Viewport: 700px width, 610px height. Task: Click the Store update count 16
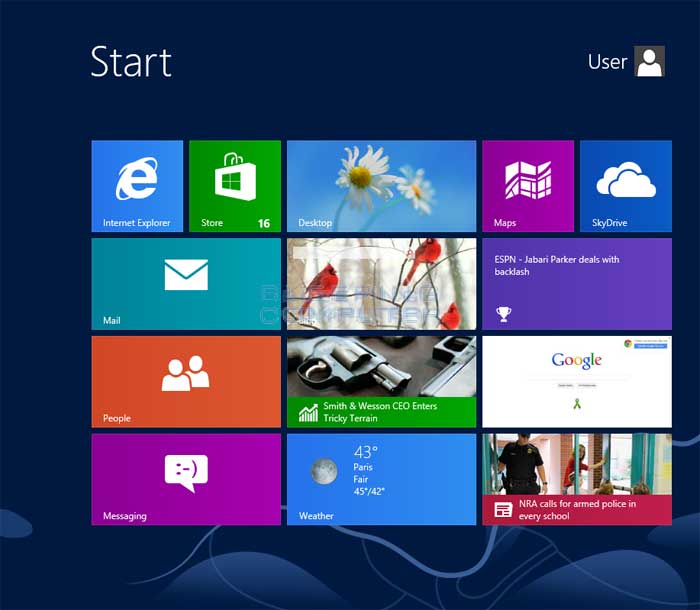264,223
